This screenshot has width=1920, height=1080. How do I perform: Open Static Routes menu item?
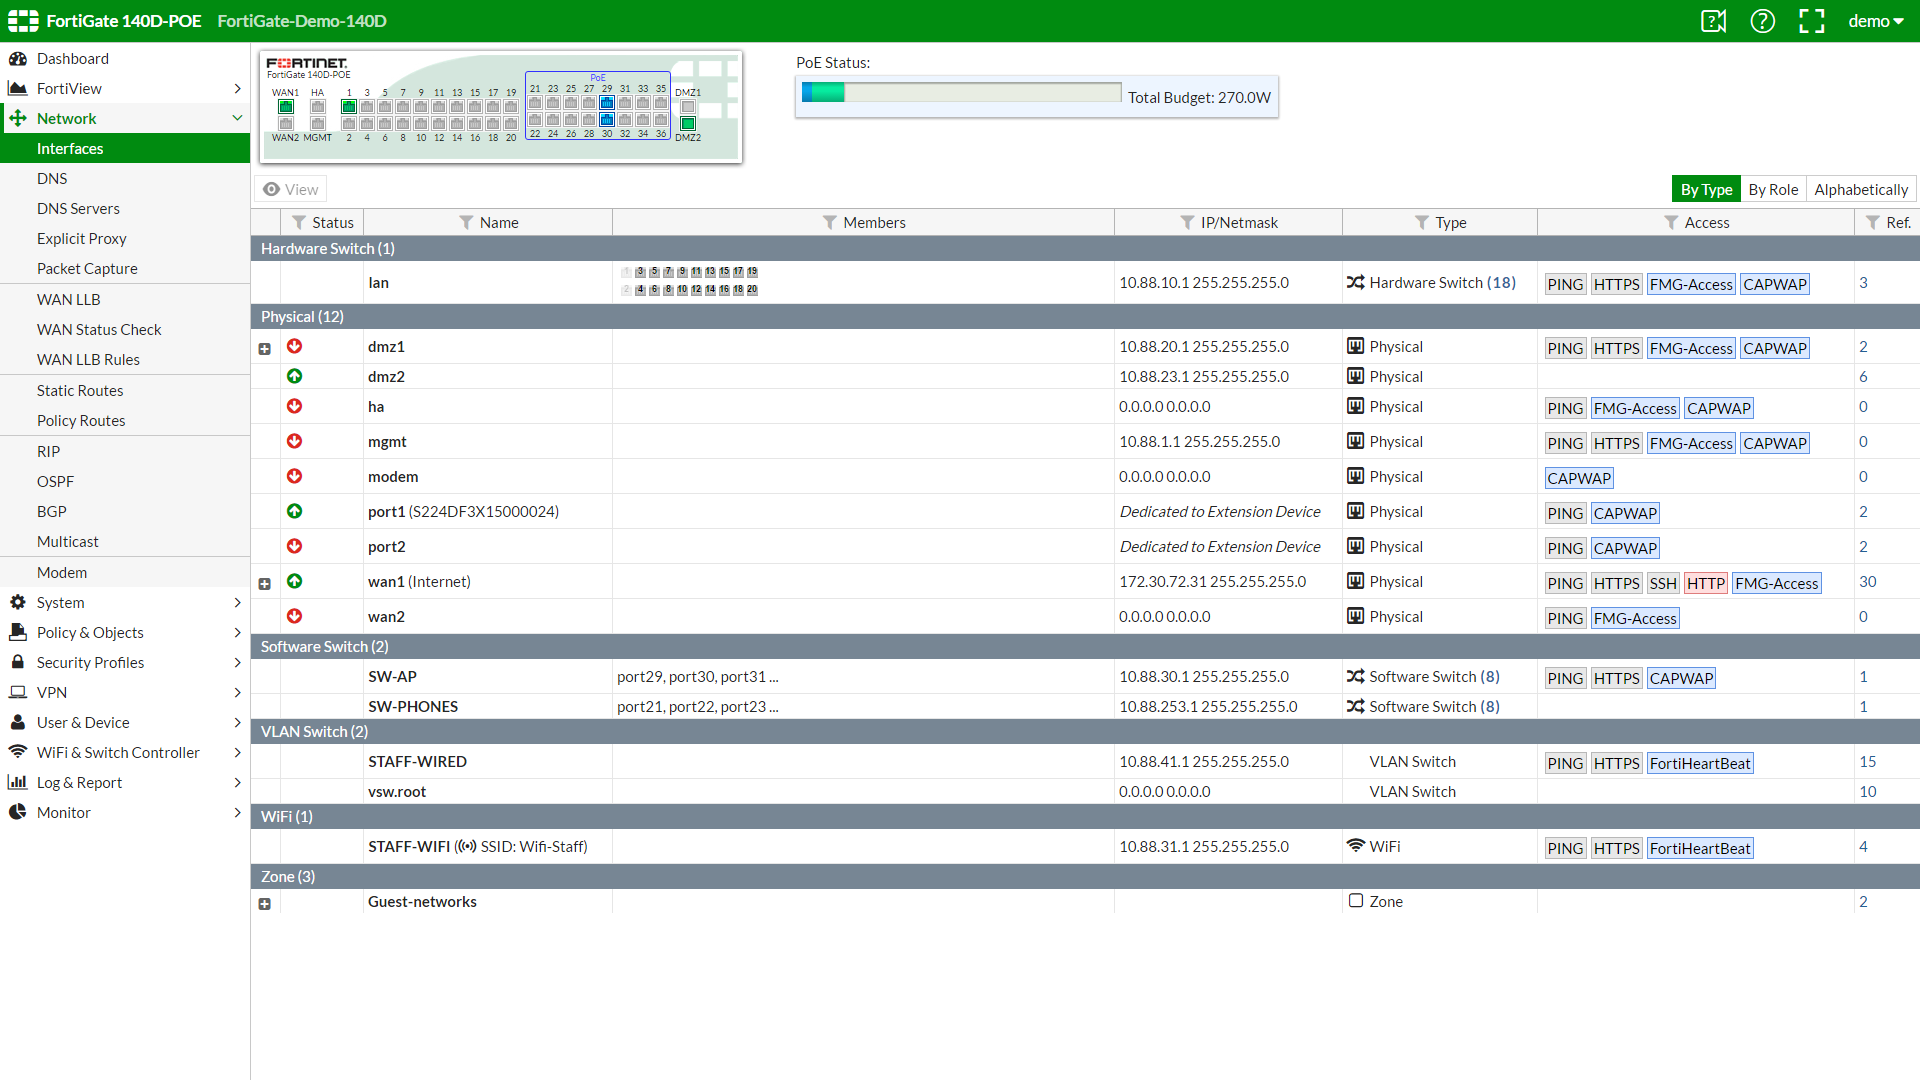(80, 390)
